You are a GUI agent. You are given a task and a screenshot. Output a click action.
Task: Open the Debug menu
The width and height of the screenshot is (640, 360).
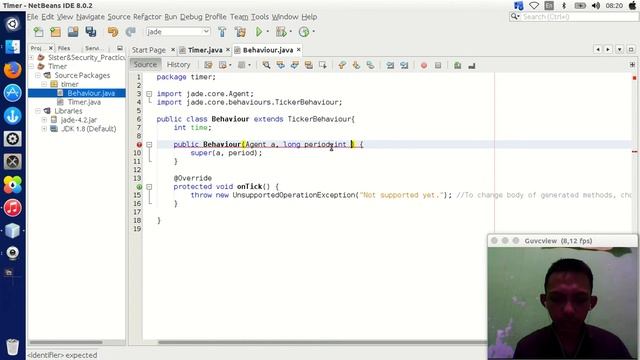191,17
